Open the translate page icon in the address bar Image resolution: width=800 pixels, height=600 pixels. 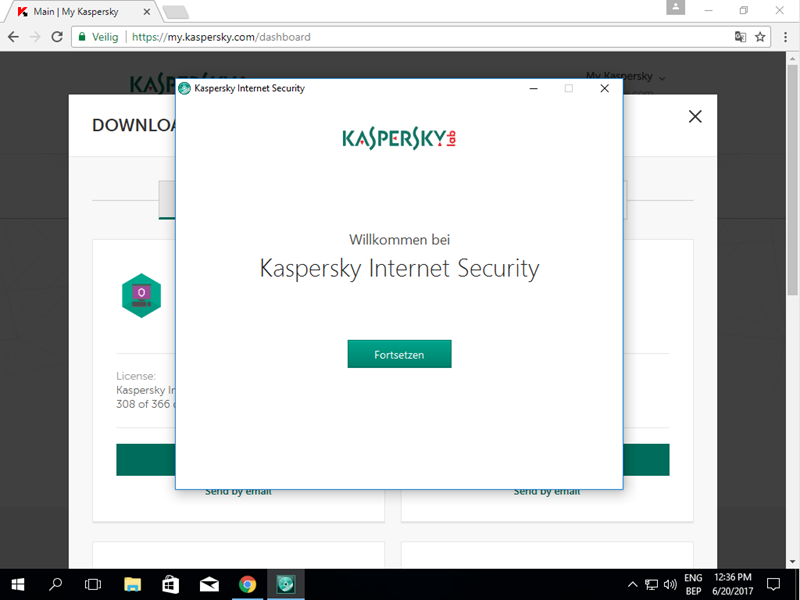(x=740, y=37)
